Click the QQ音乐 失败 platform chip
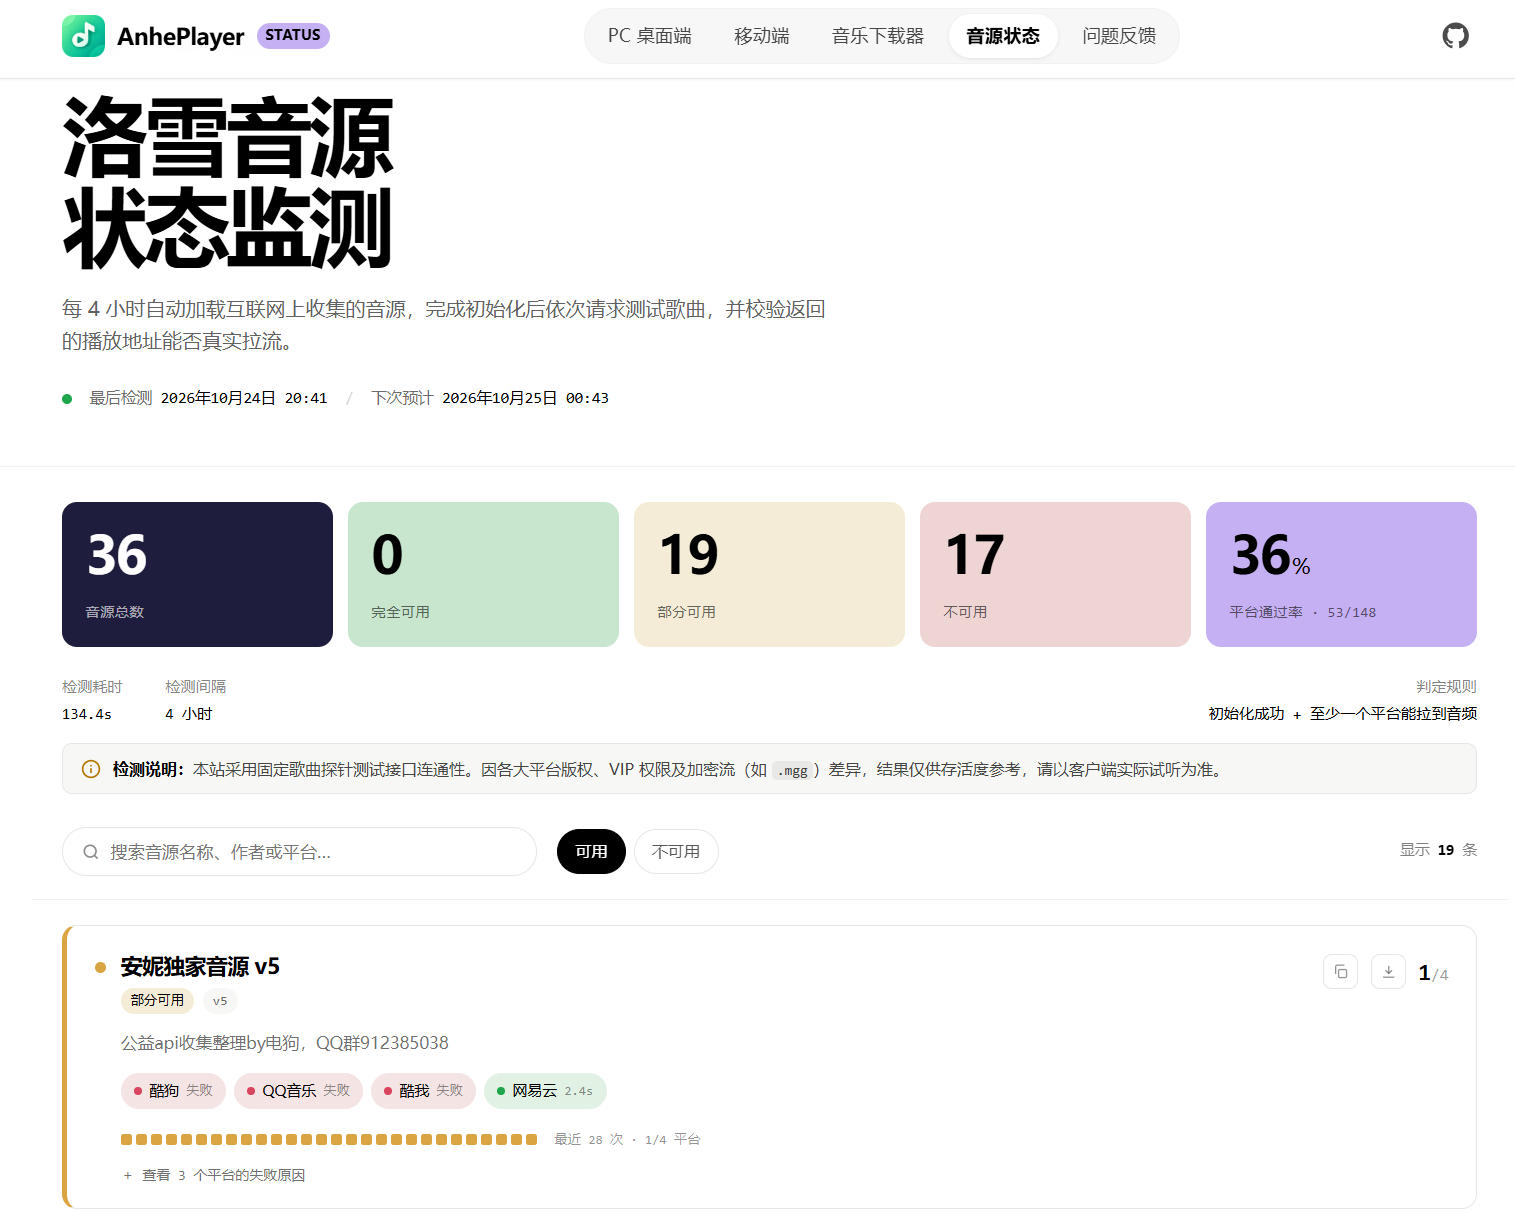The height and width of the screenshot is (1215, 1515). click(x=298, y=1091)
